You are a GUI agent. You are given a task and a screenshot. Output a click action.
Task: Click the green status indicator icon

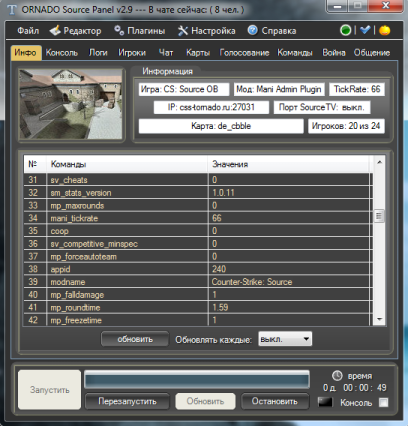345,31
